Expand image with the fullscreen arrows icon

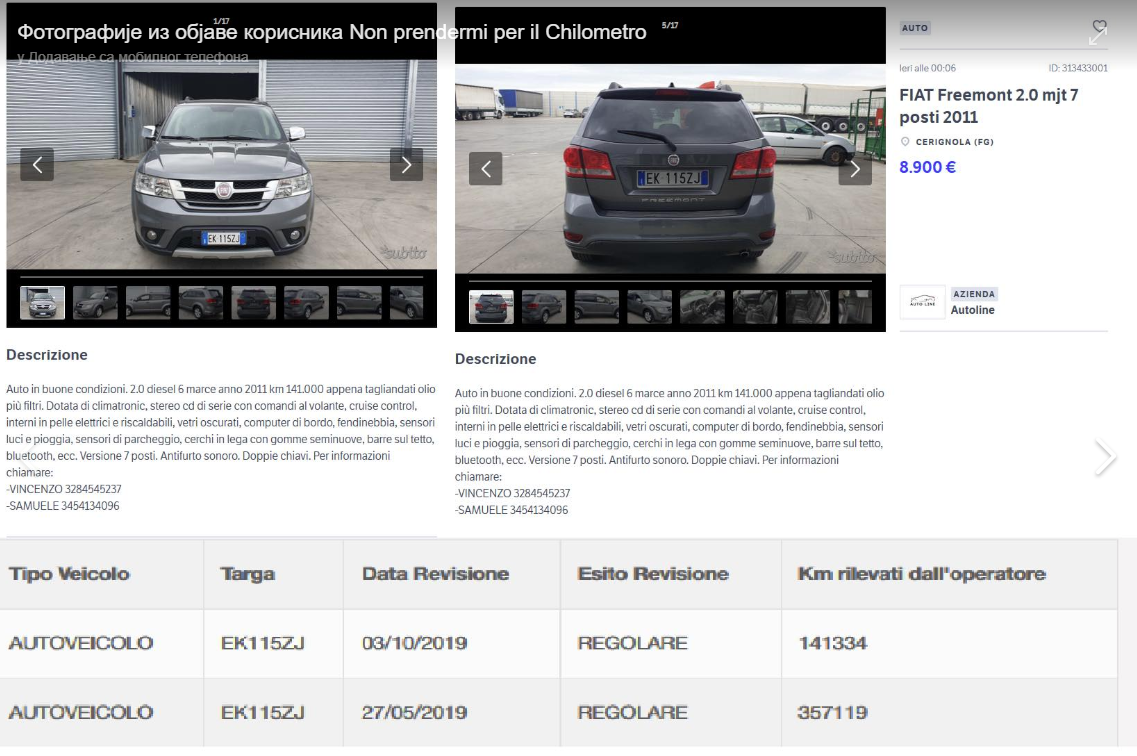tap(1097, 38)
